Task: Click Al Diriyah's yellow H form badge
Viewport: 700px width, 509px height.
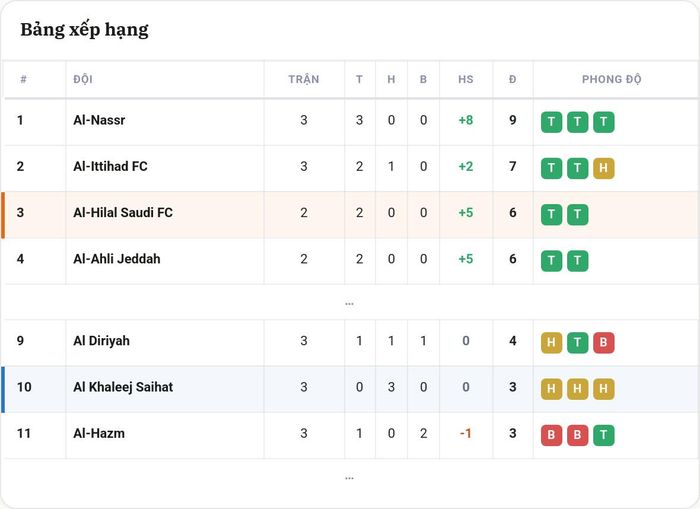Action: click(551, 342)
